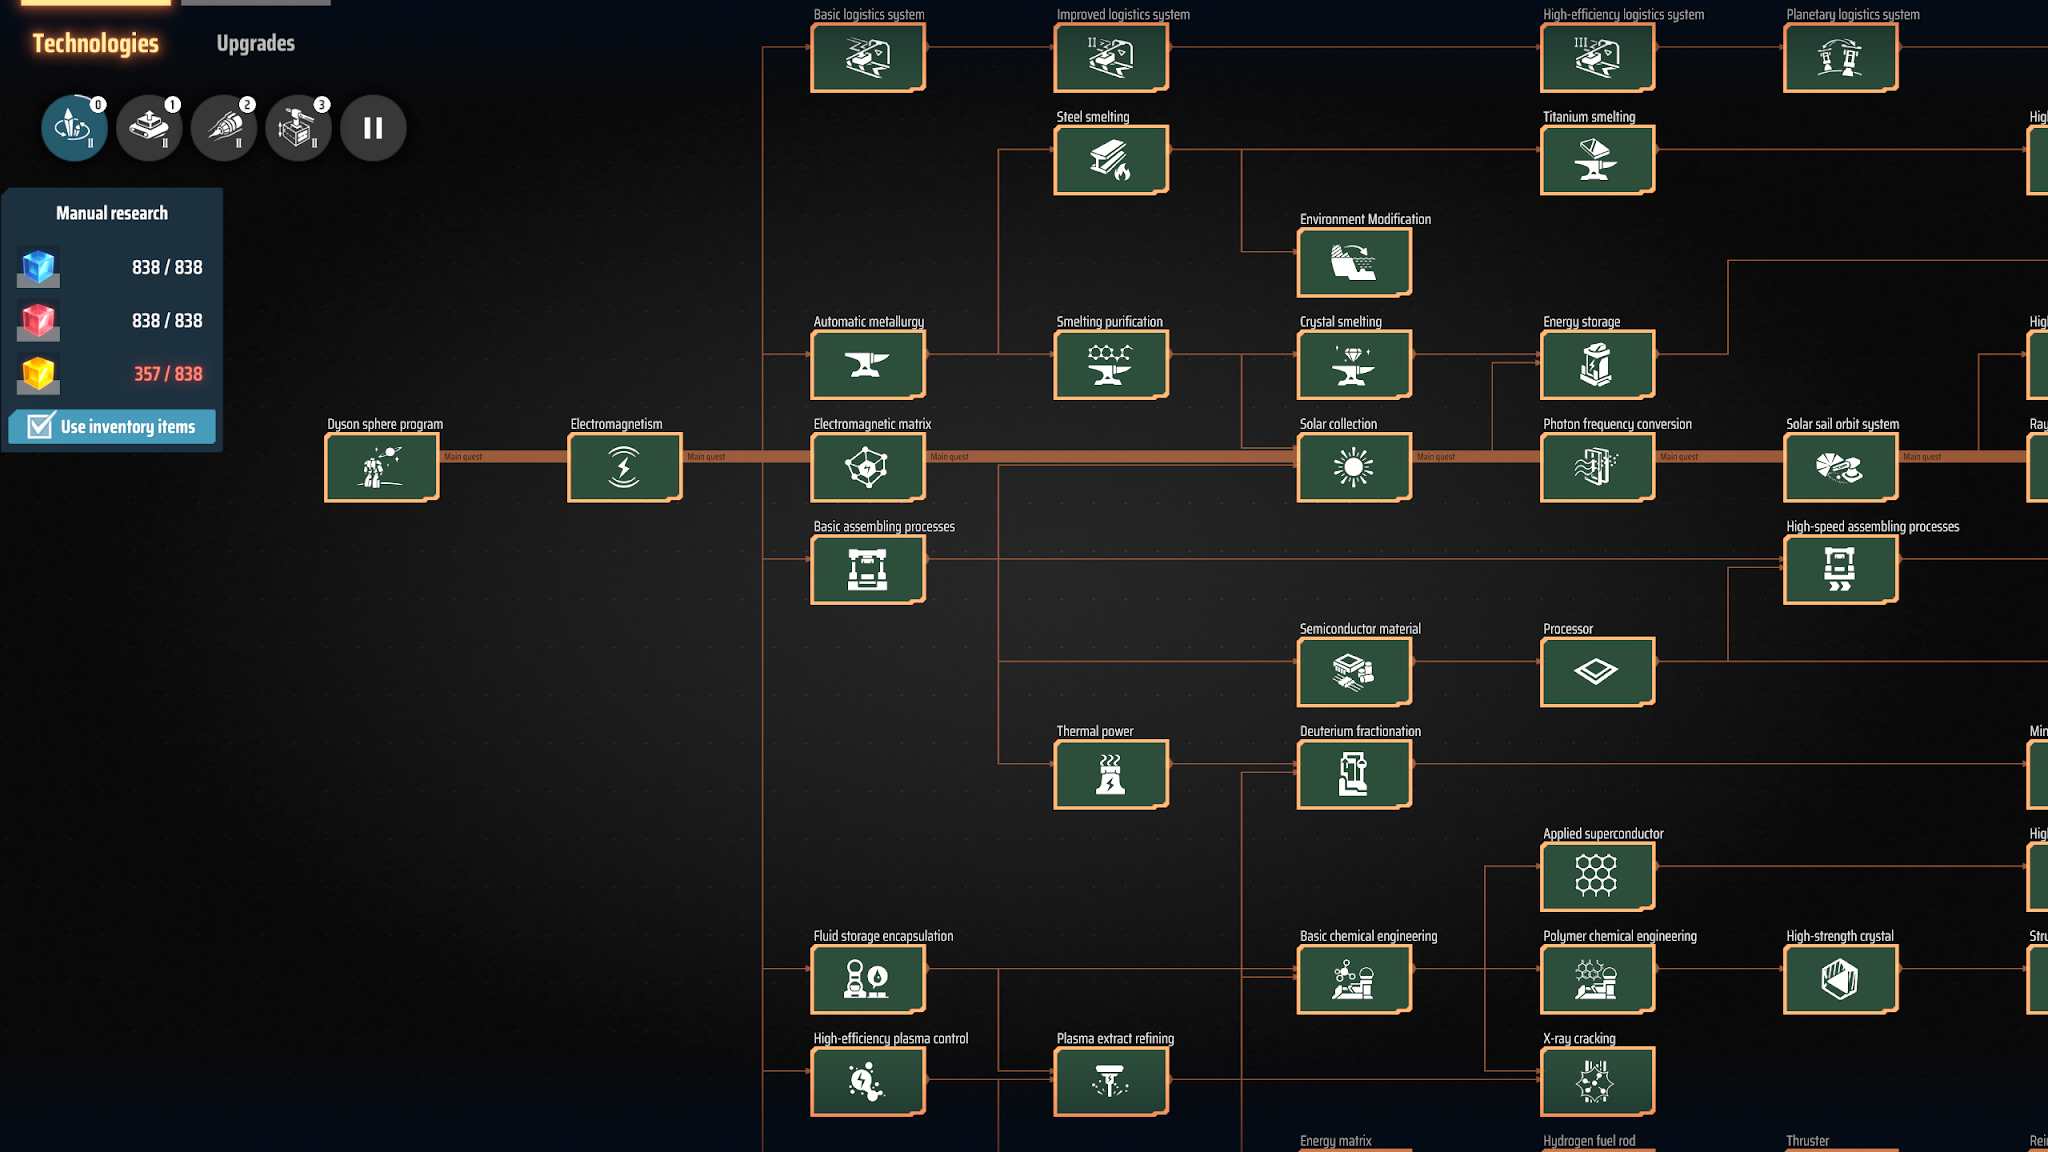
Task: Open Crystal smelting technology
Action: tap(1355, 365)
